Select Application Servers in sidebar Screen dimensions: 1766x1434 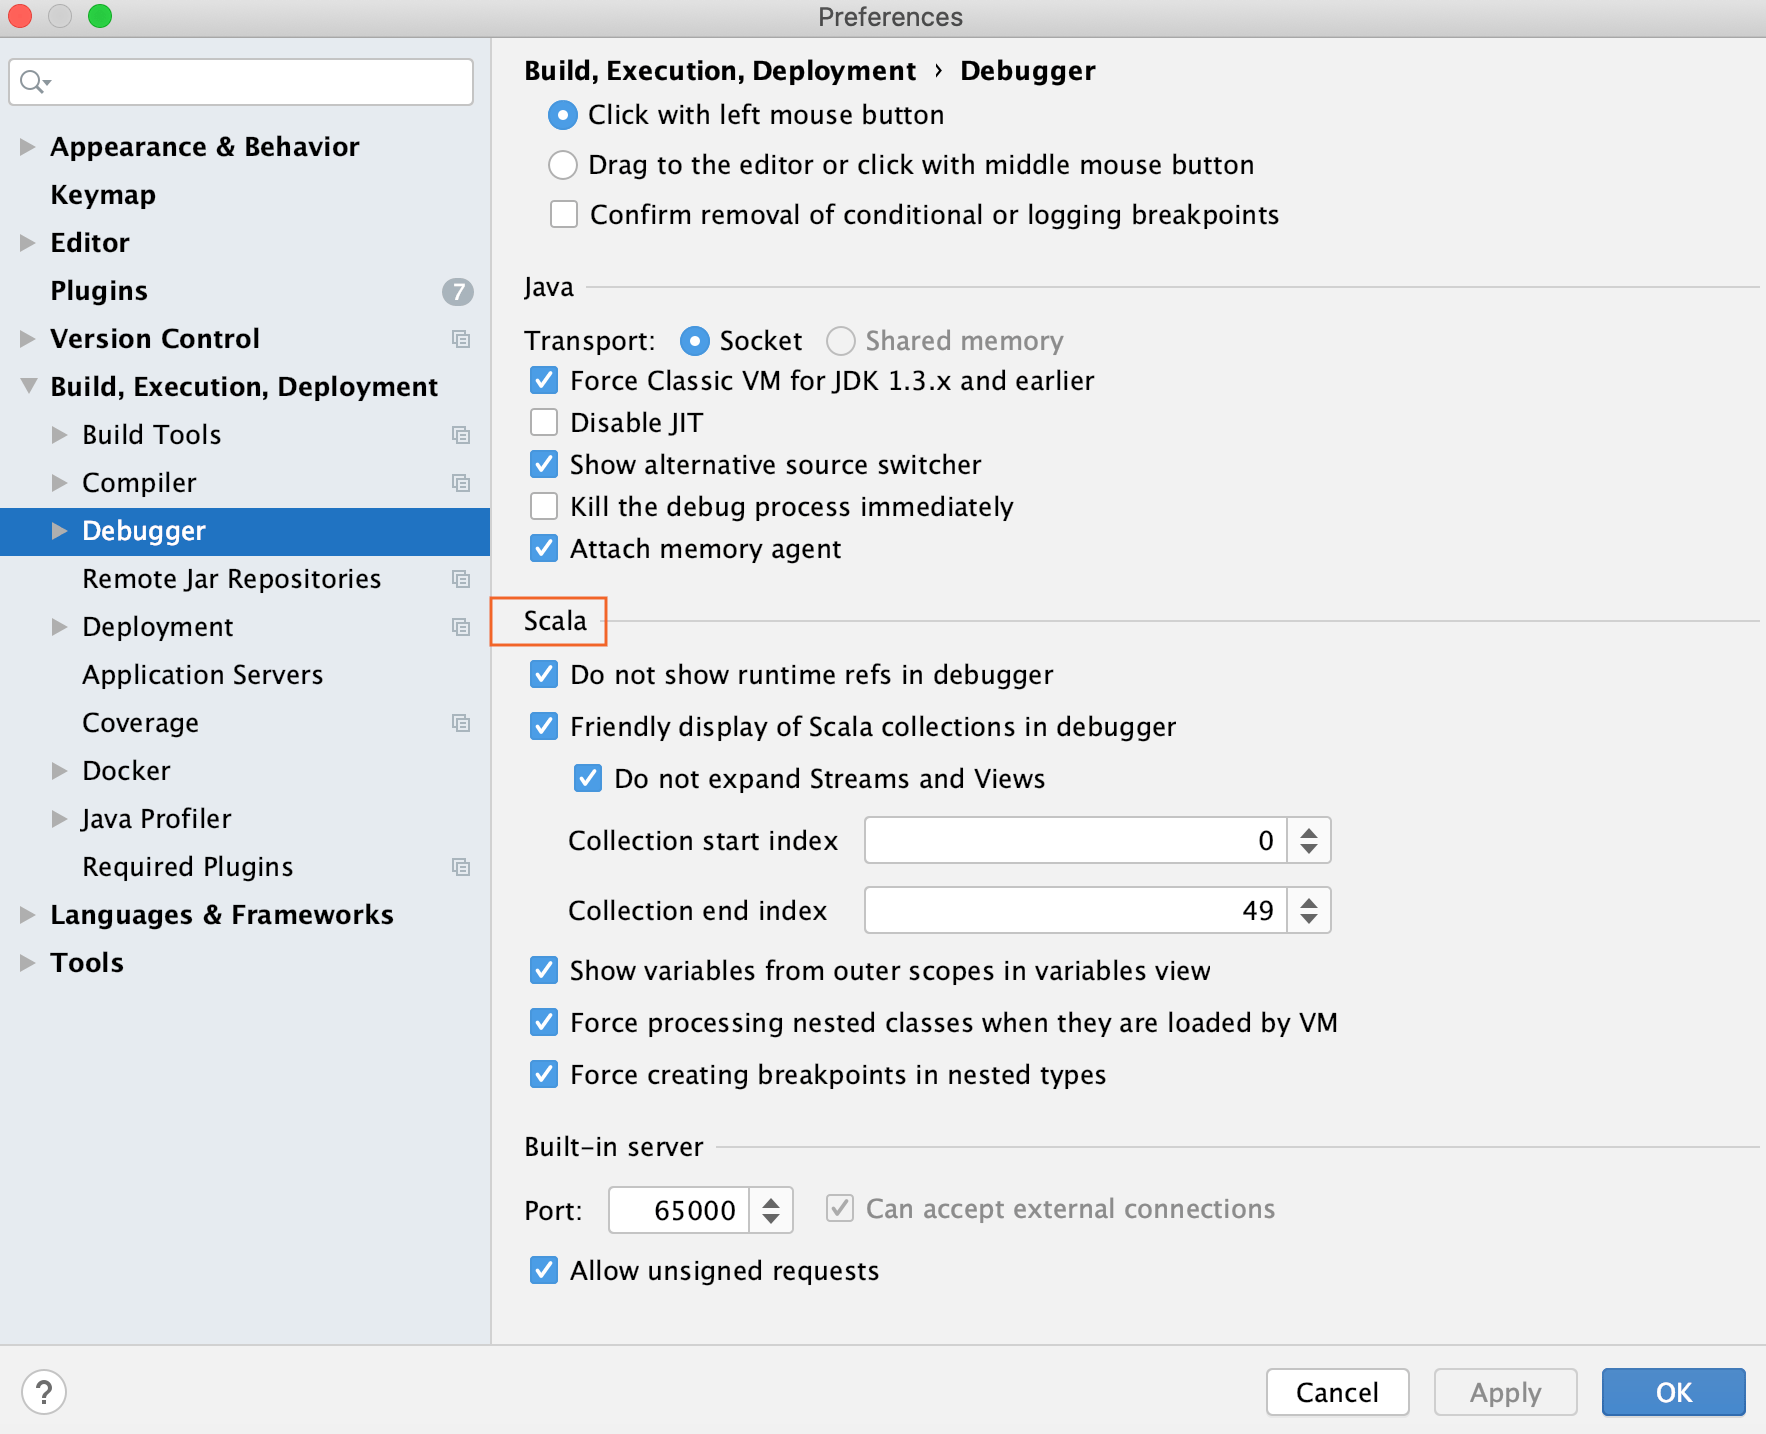pyautogui.click(x=203, y=675)
